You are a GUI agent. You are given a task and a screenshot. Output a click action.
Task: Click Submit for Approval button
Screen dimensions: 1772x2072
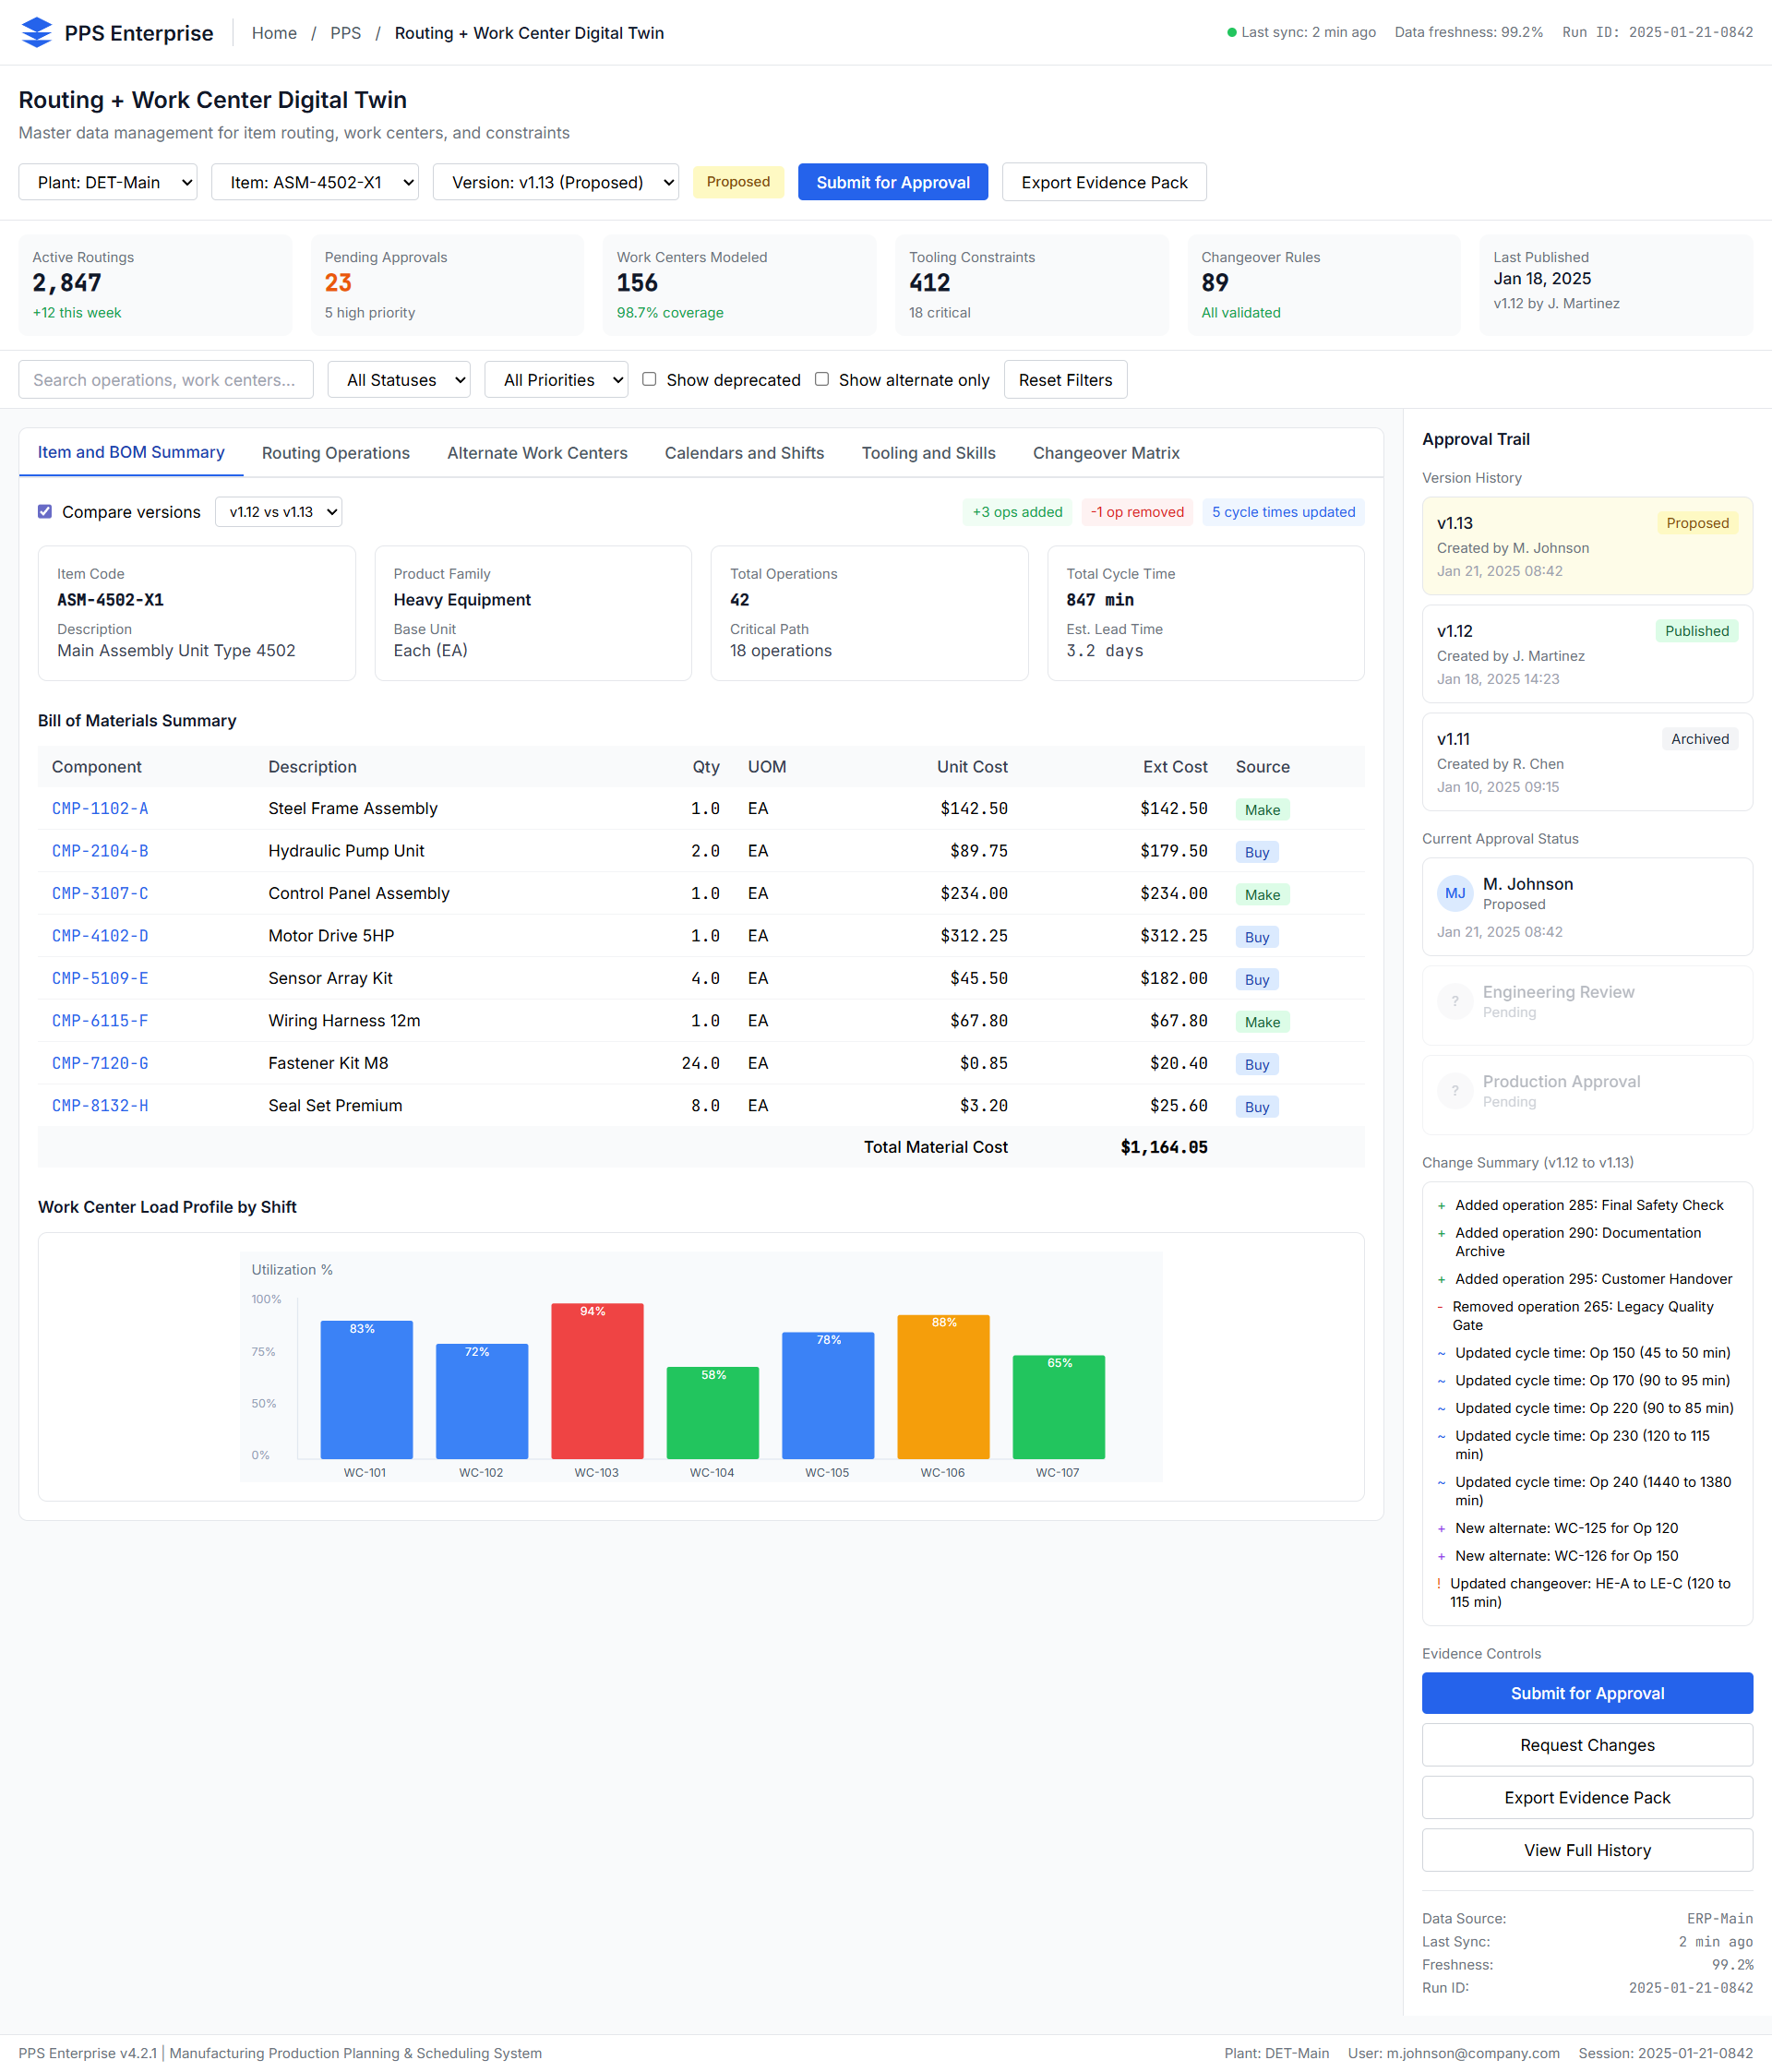click(892, 182)
